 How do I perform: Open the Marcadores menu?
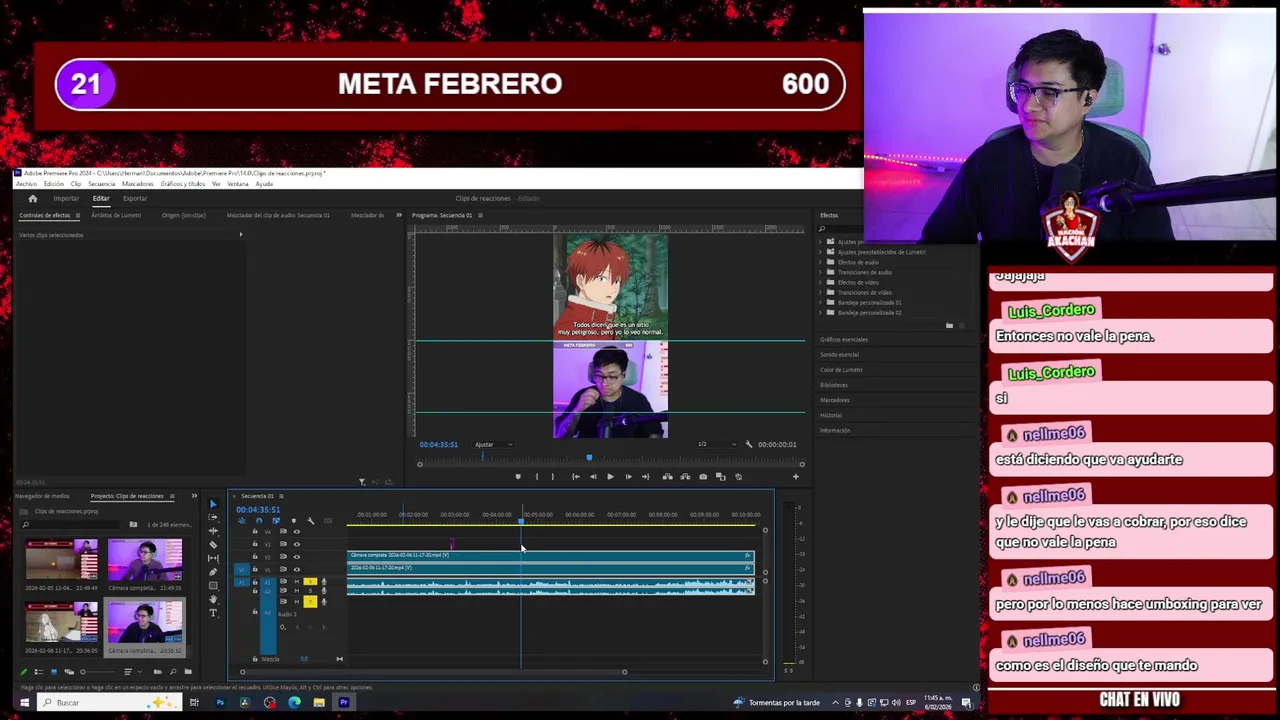[x=137, y=184]
